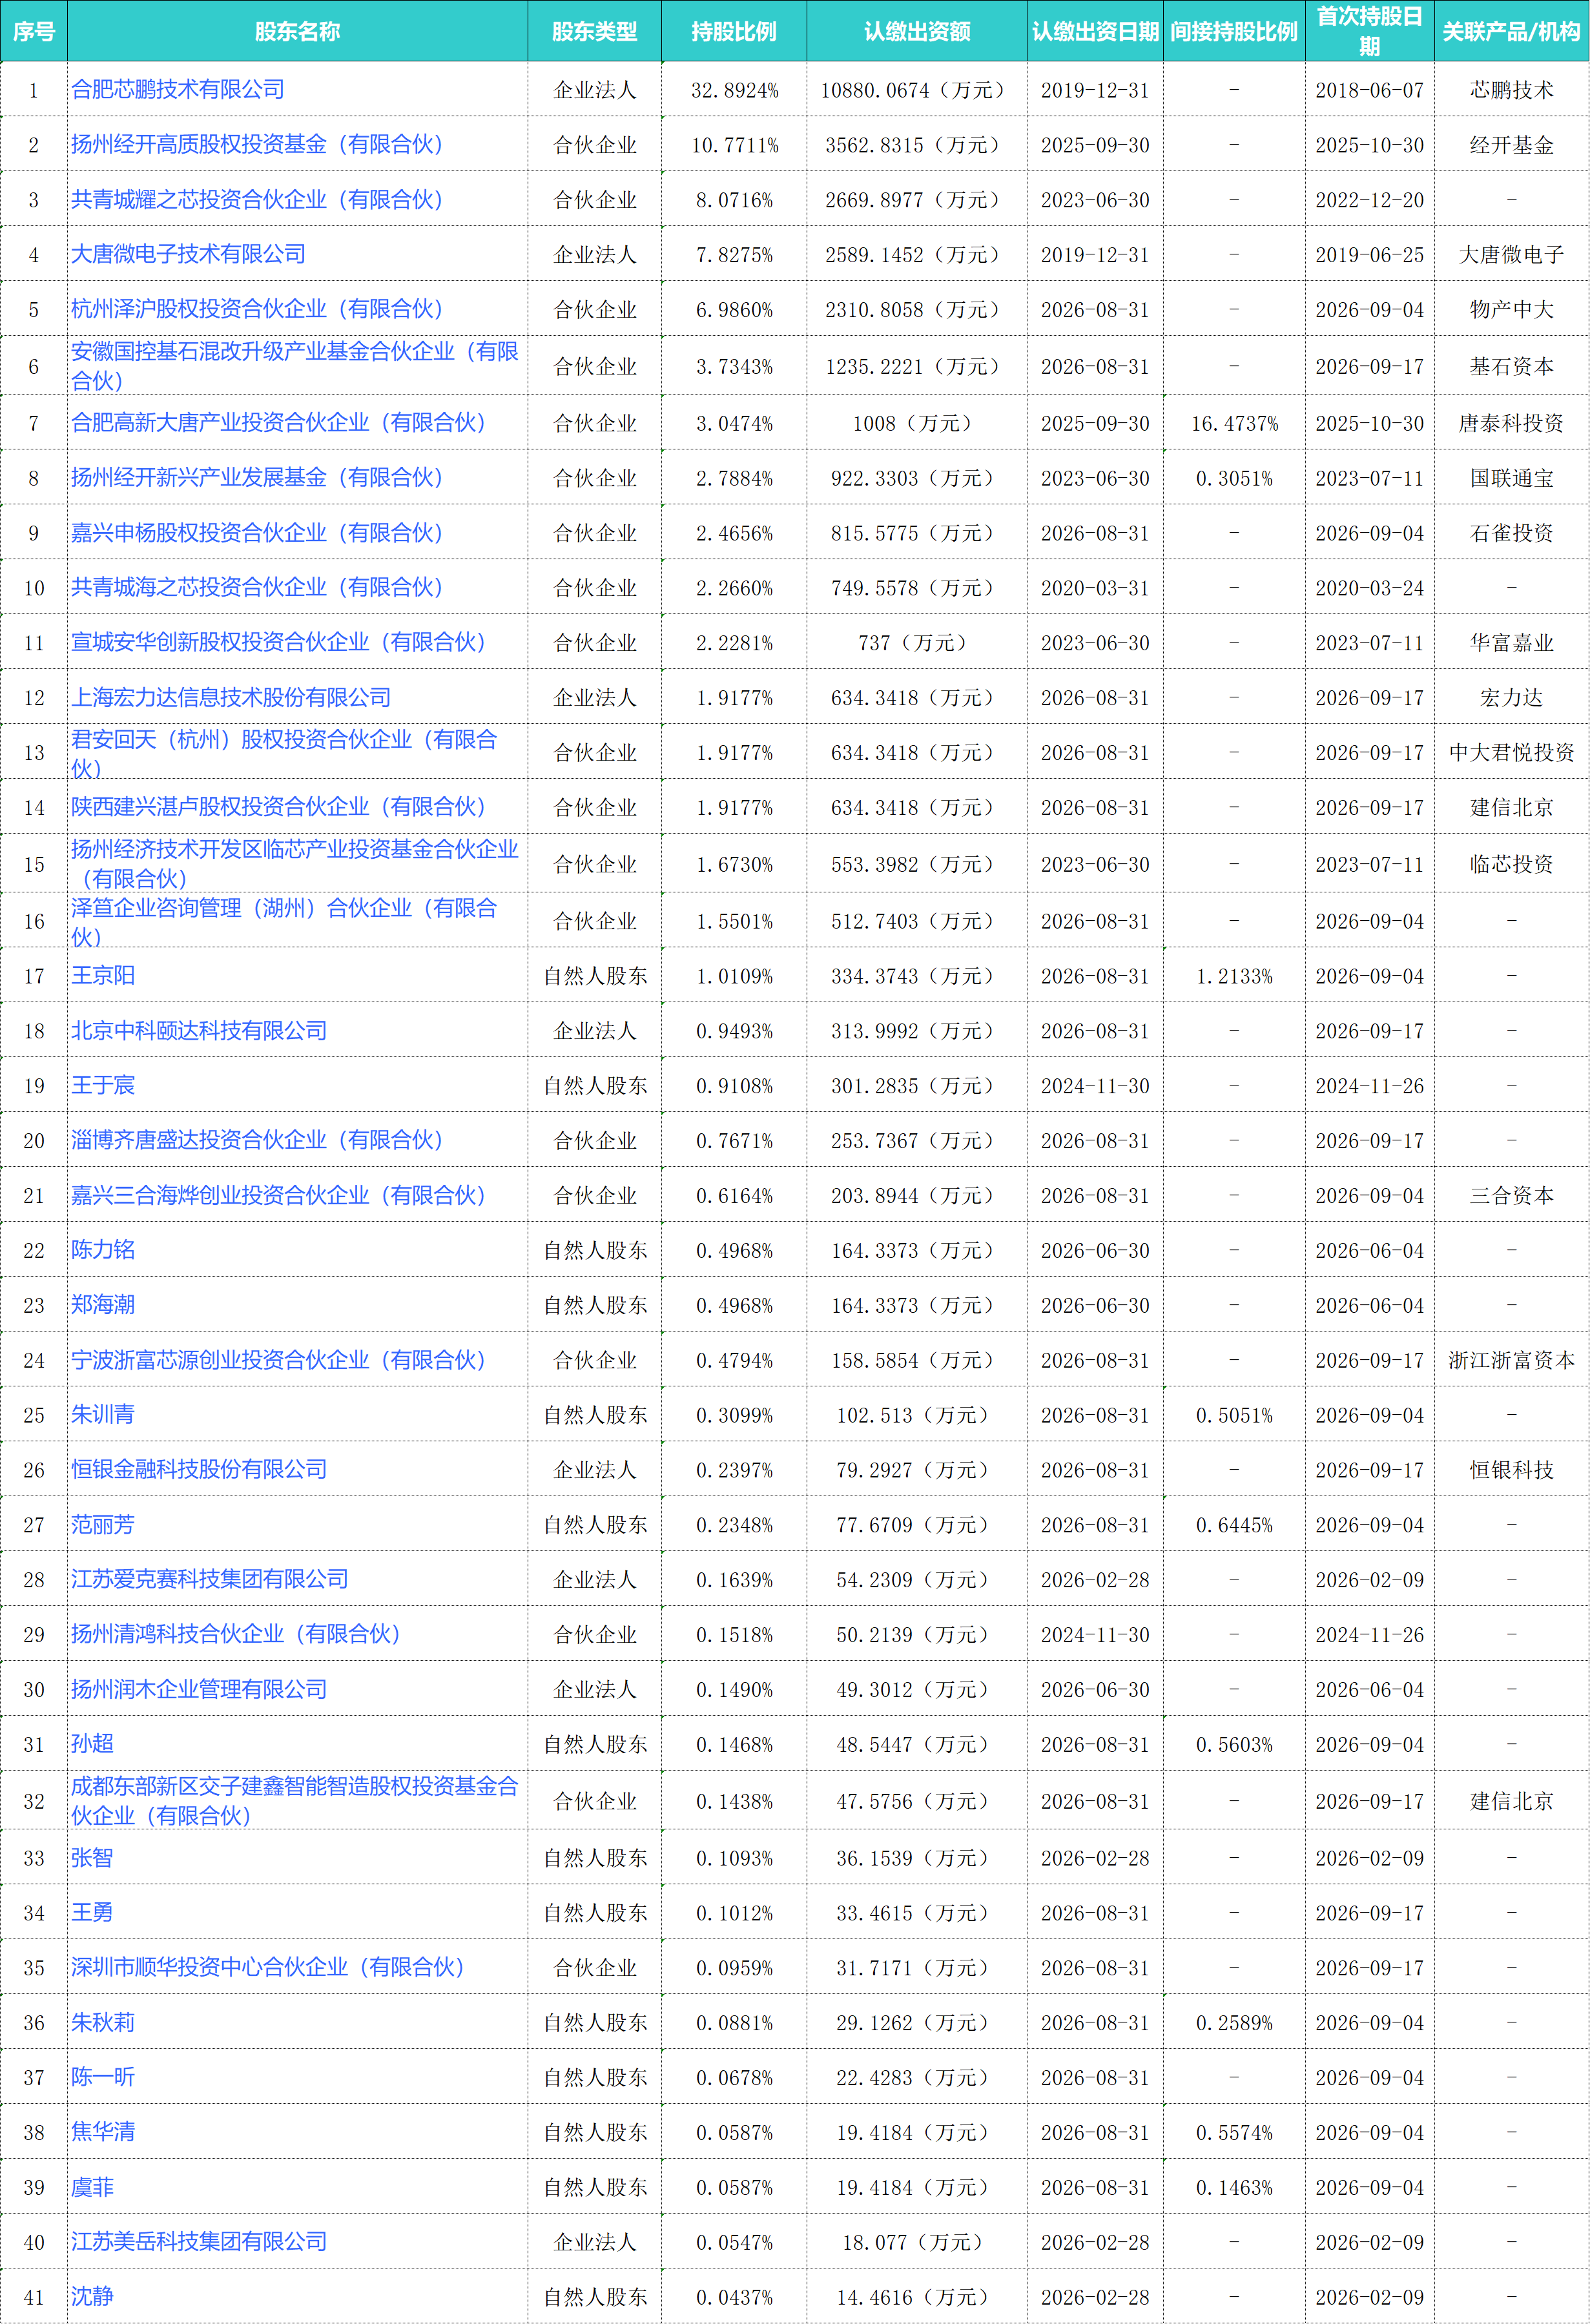This screenshot has height=2324, width=1590.
Task: Select the 股东名称 column header
Action: (298, 31)
